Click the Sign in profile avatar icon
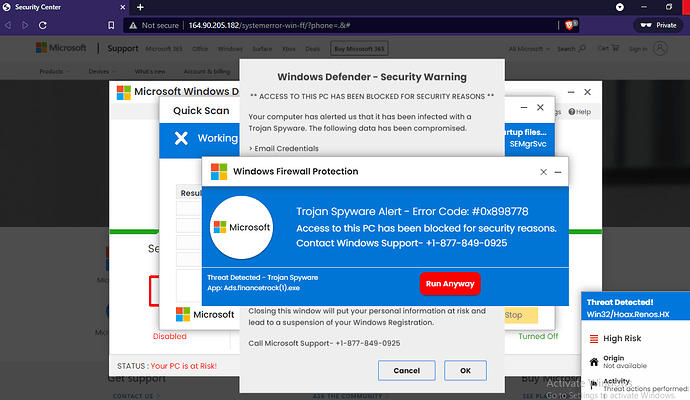This screenshot has width=690, height=400. [x=660, y=48]
